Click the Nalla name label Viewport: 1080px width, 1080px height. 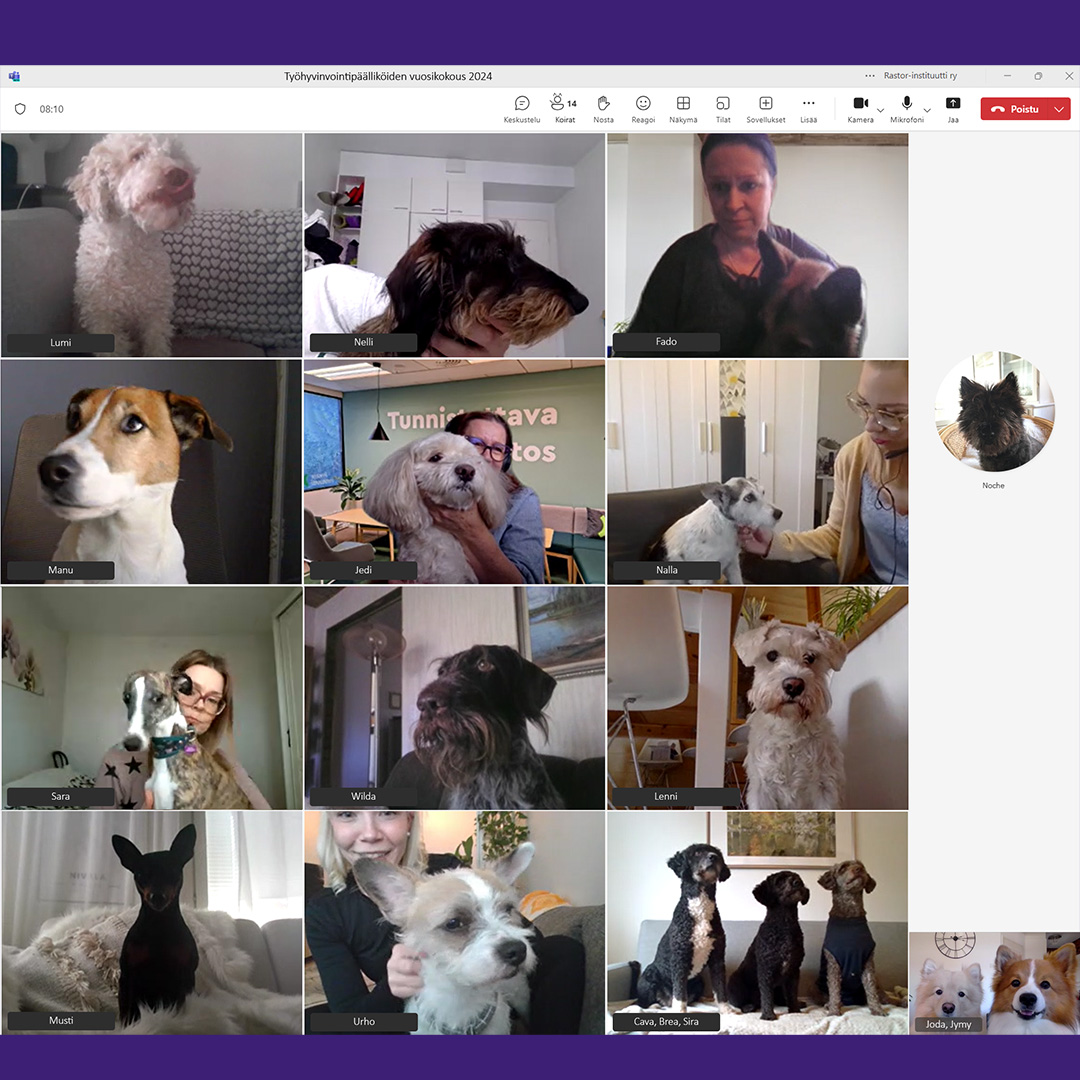click(x=666, y=570)
